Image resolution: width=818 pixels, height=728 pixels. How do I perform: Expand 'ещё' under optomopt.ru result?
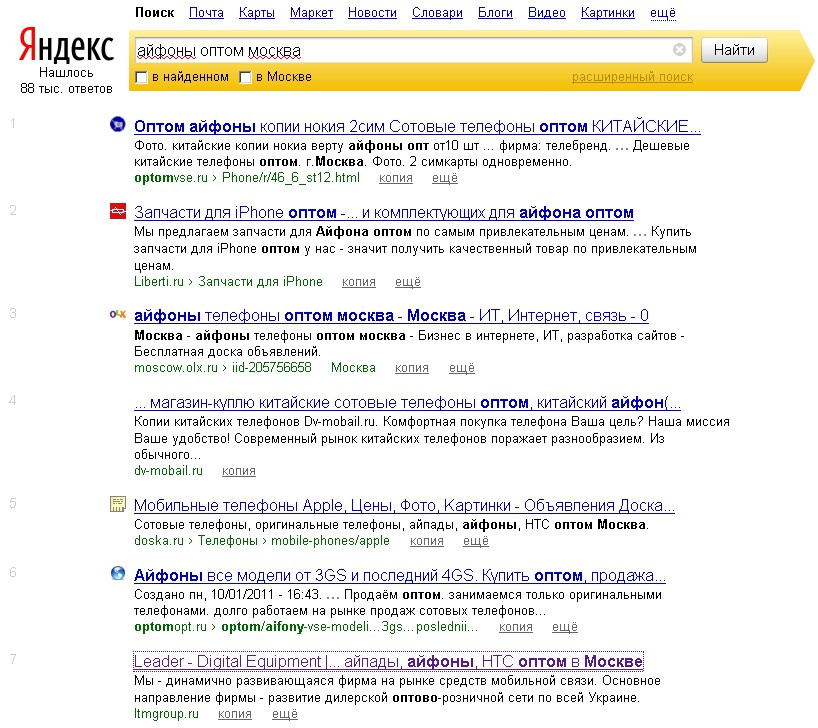pyautogui.click(x=564, y=627)
